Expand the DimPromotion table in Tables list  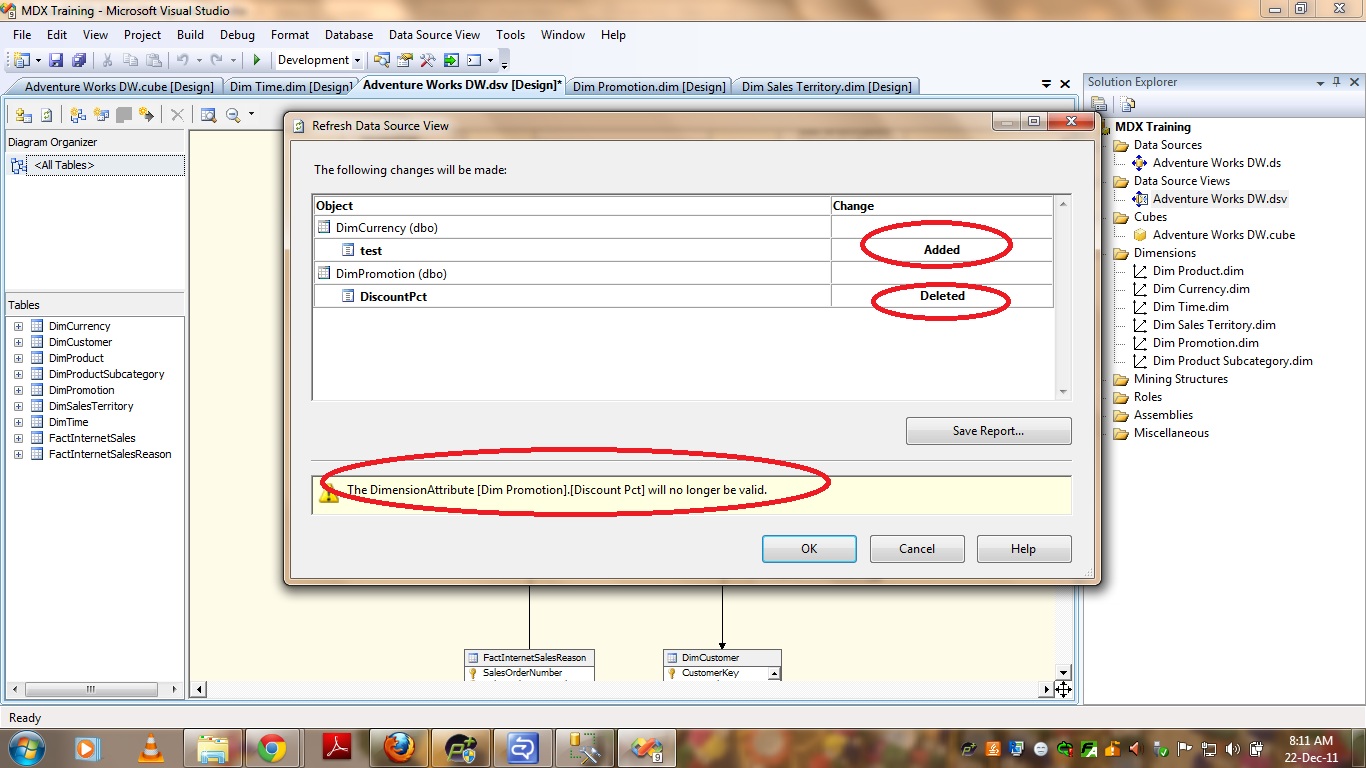[x=18, y=390]
